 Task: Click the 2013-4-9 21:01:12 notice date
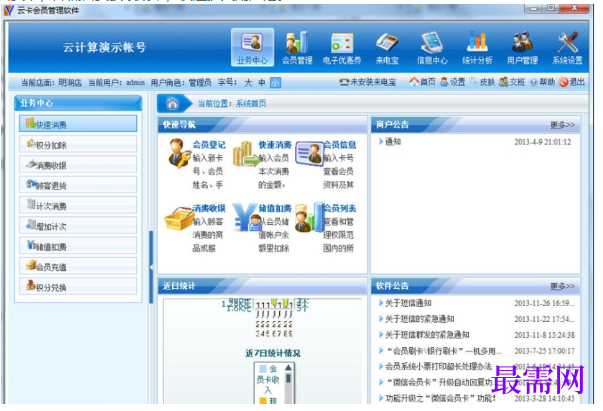tap(543, 142)
